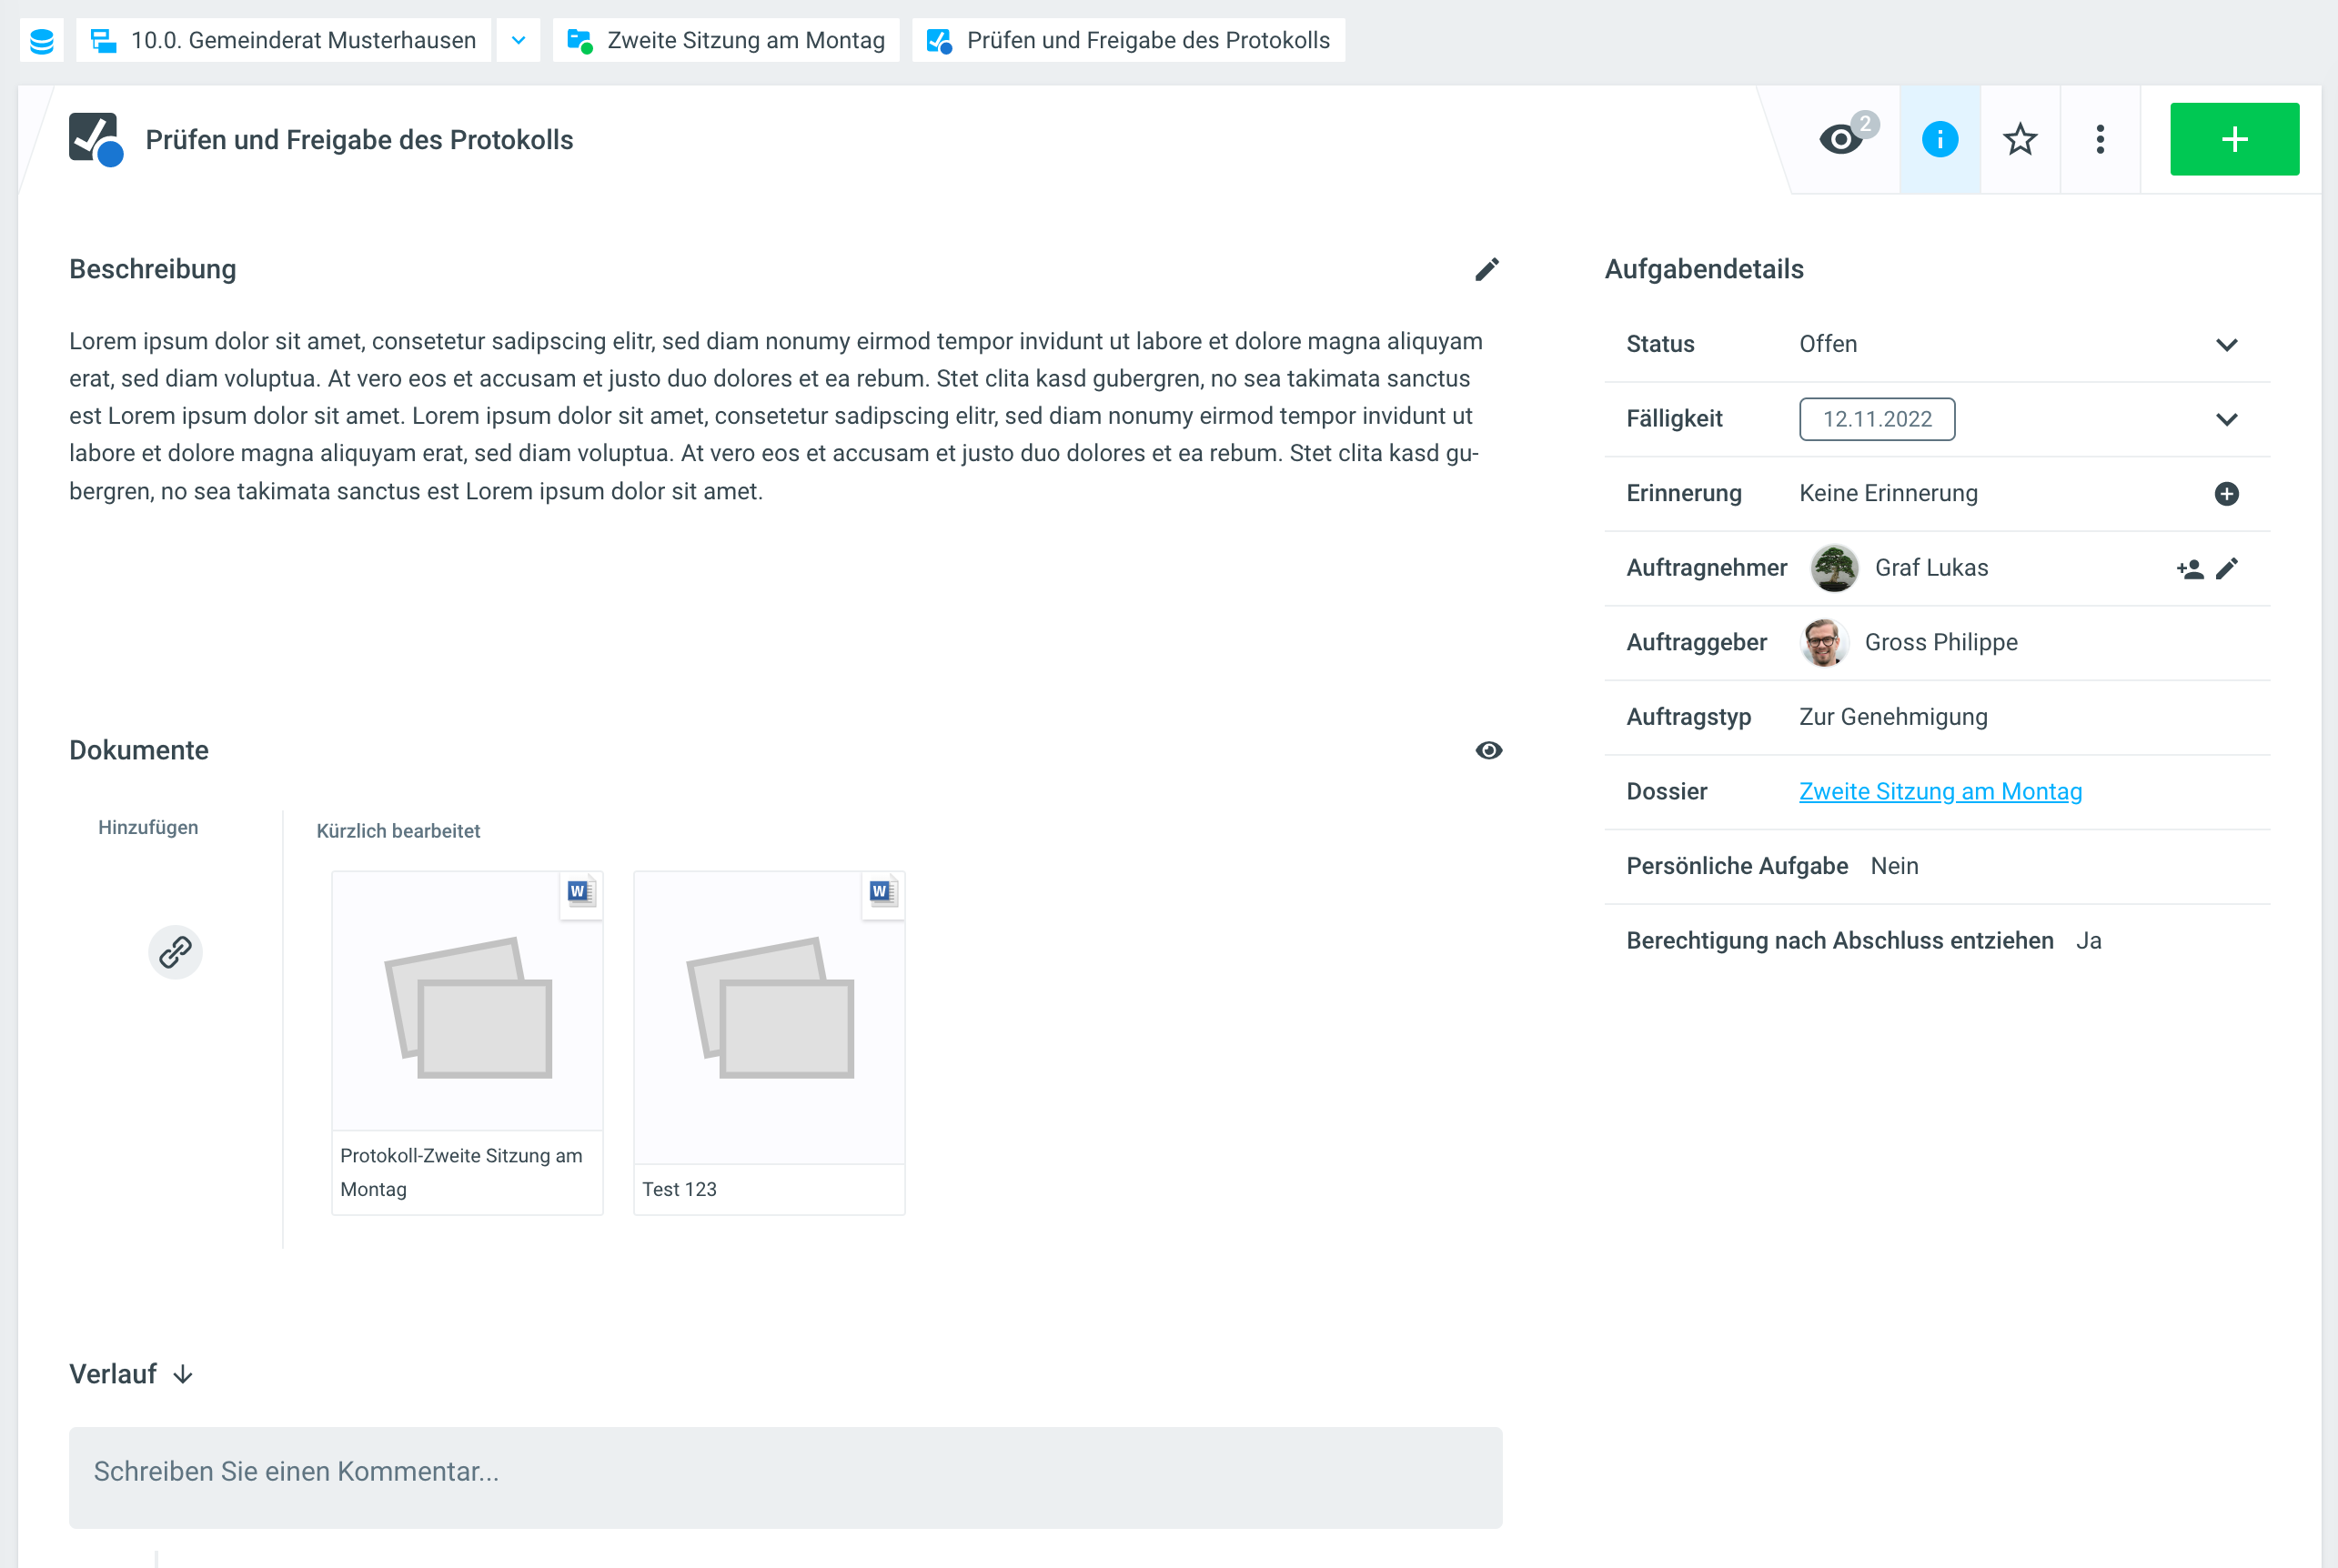2338x1568 pixels.
Task: Click the green plus button
Action: pos(2234,139)
